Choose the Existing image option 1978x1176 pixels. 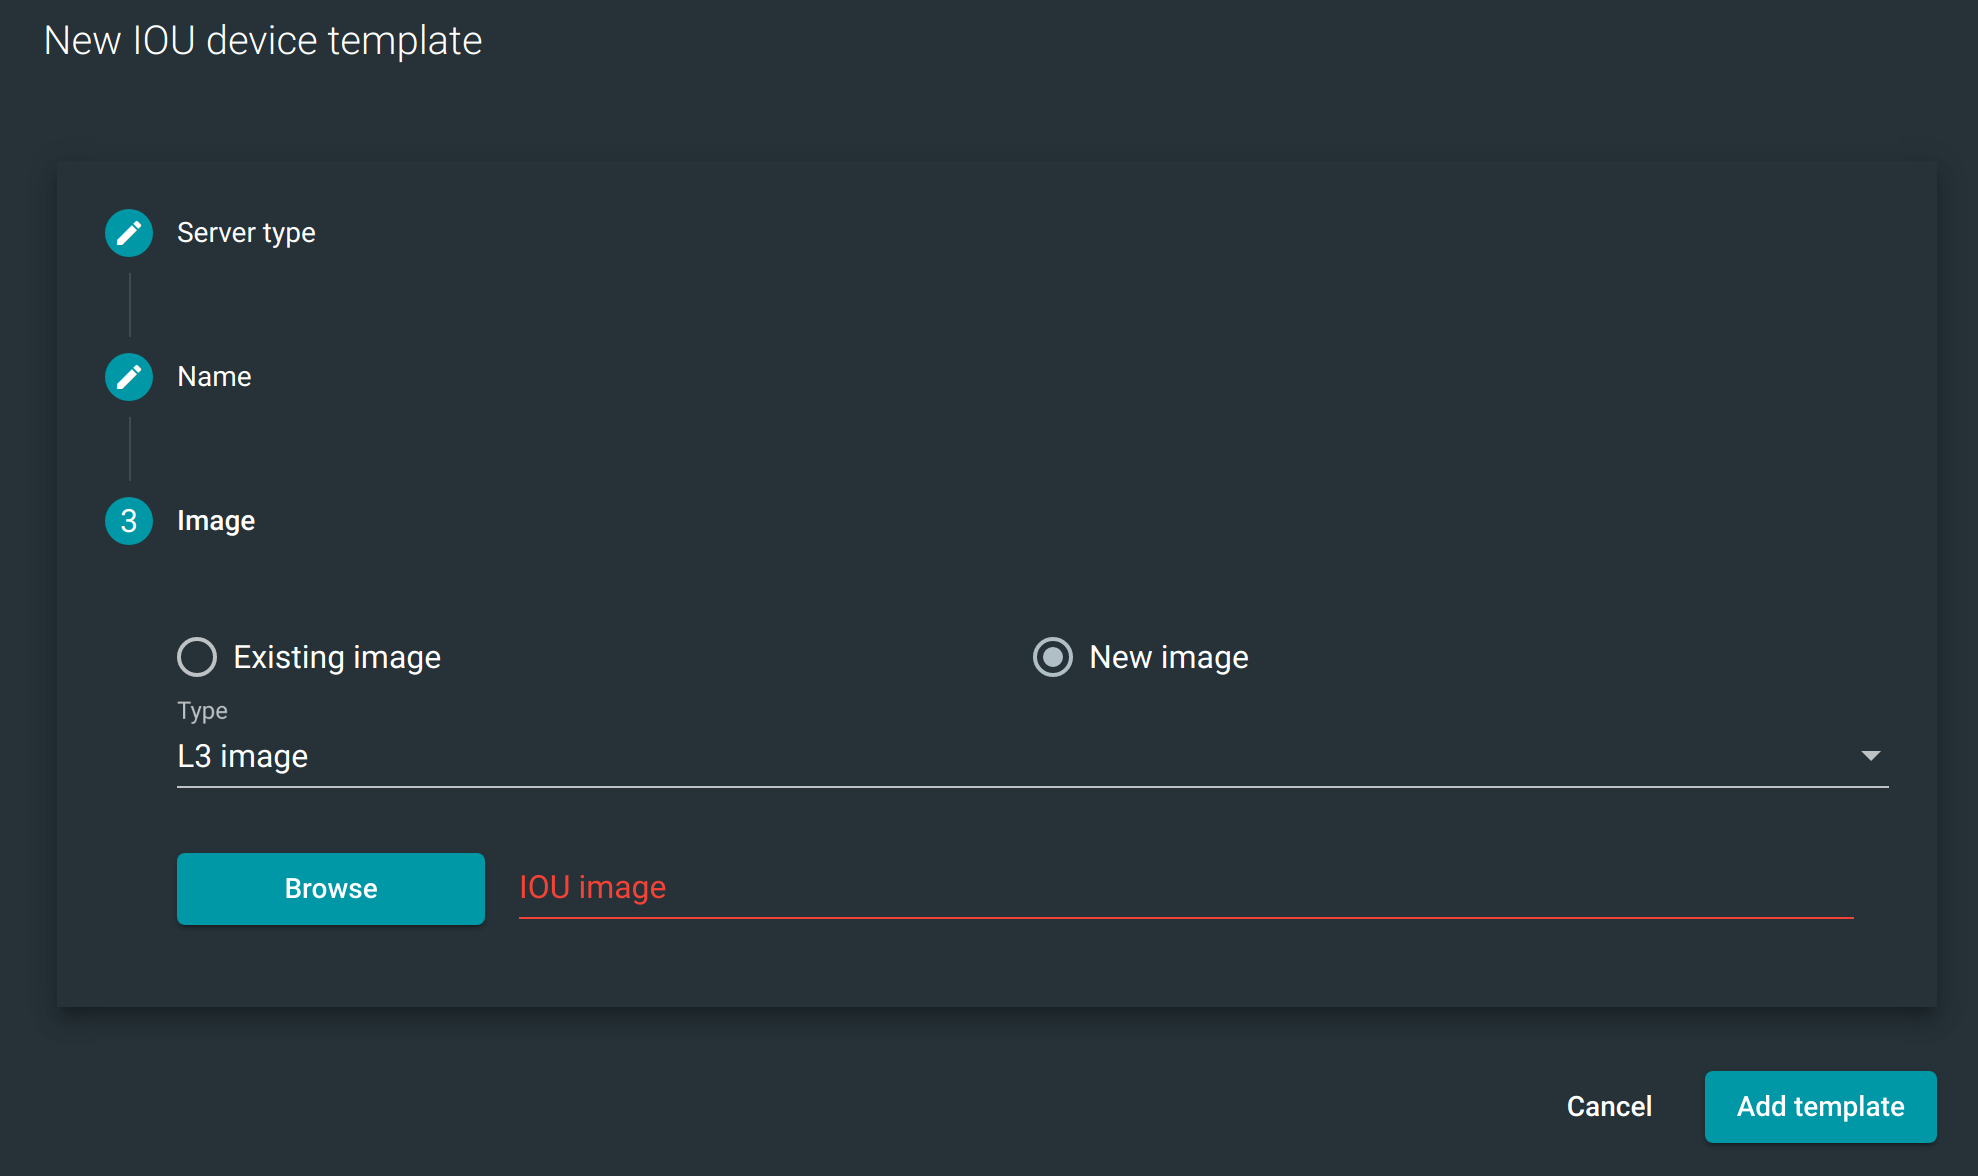(x=197, y=657)
